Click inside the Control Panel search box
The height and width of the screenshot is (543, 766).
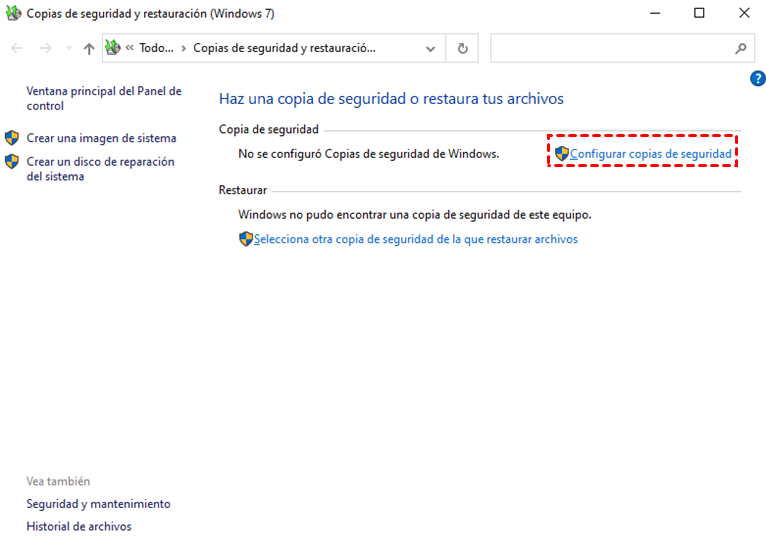tap(611, 48)
